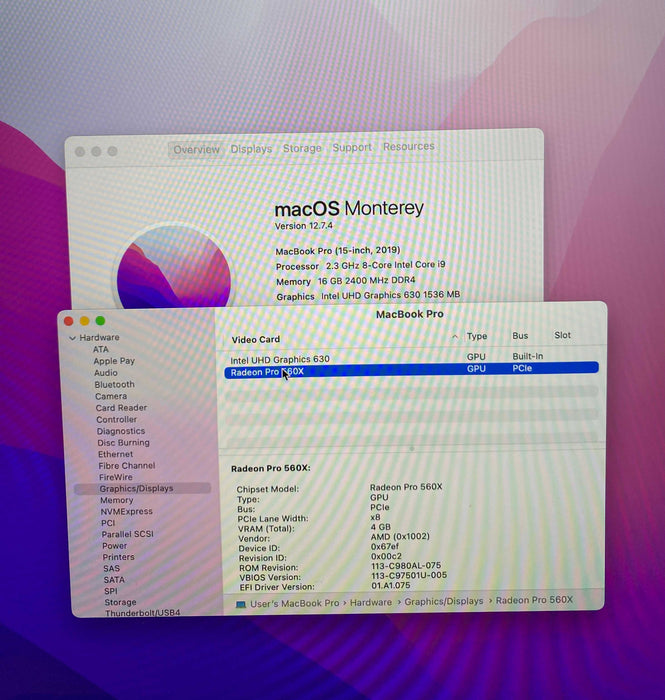This screenshot has width=665, height=700.
Task: Select PCI in the hardware sidebar
Action: click(108, 523)
